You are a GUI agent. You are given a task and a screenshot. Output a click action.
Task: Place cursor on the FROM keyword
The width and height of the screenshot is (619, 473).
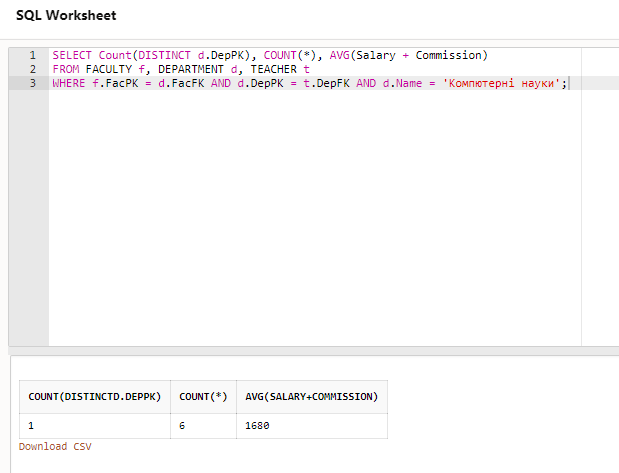66,69
